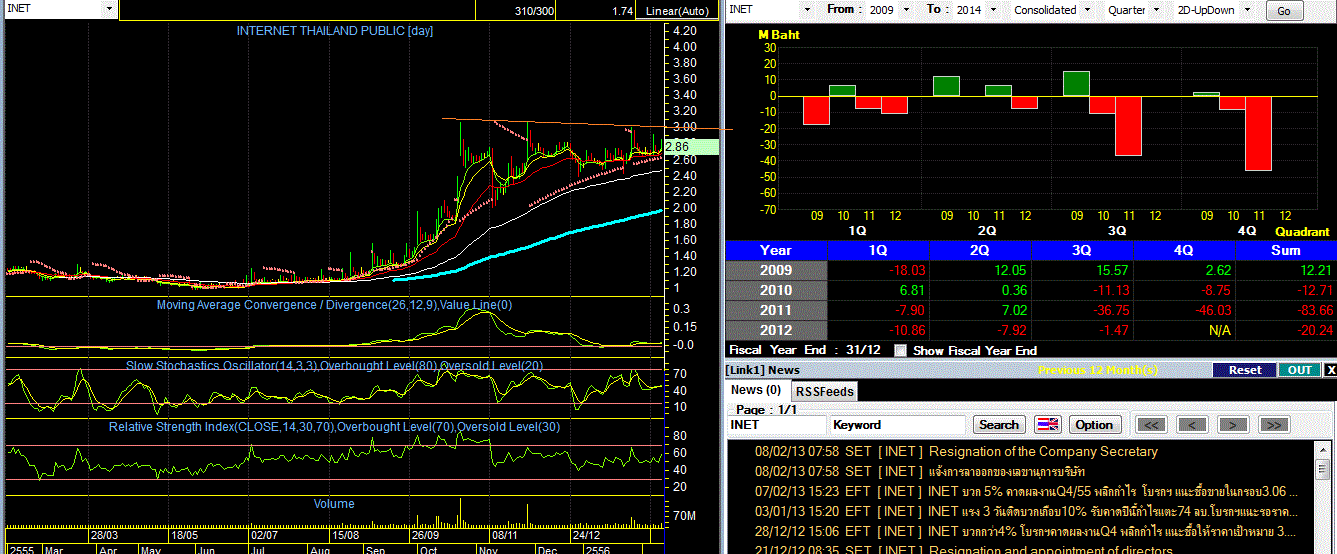
Task: Open the 28/12/12 15:06 EFT news item
Action: pyautogui.click(x=1027, y=531)
